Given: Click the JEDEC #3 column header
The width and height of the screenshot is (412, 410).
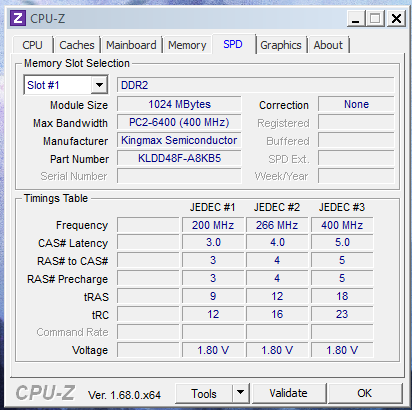Looking at the screenshot, I should tap(342, 207).
